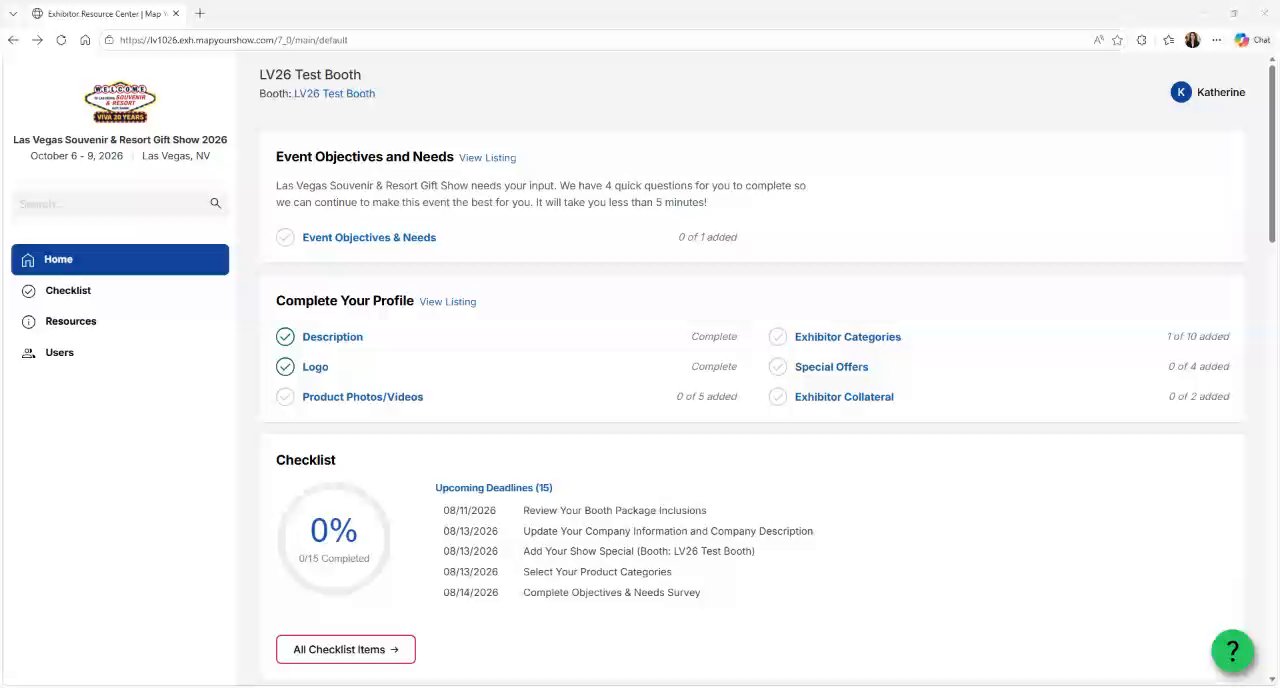Open Copilot Chat in the browser toolbar
The image size is (1280, 688).
(1252, 40)
